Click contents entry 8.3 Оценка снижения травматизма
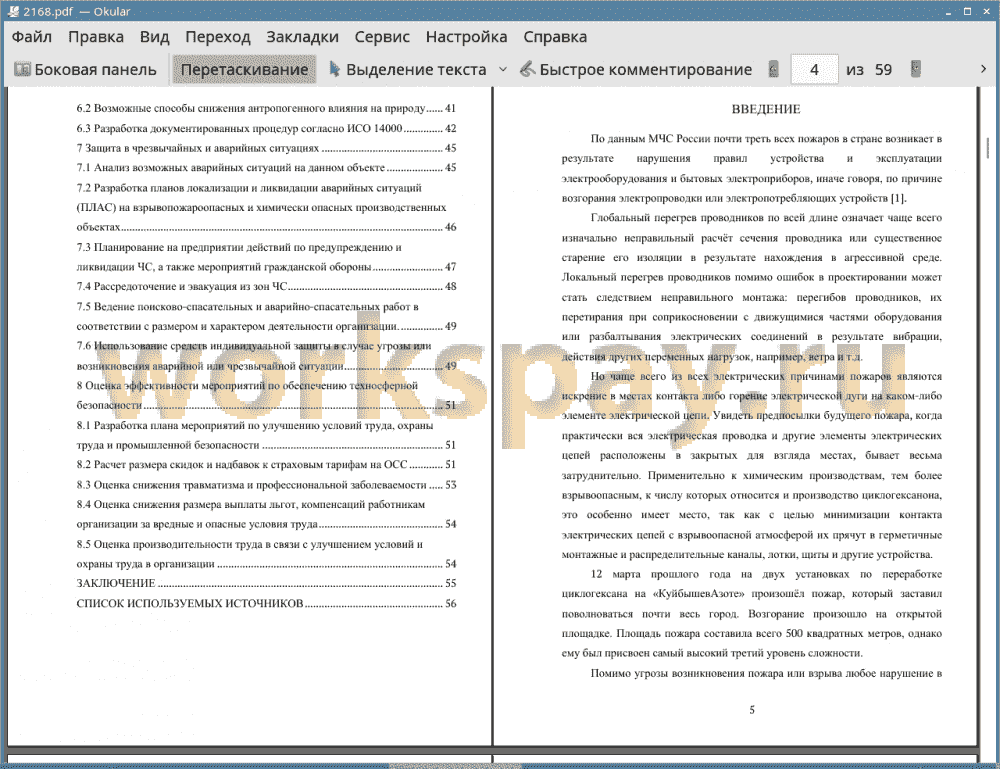The height and width of the screenshot is (769, 1000). [266, 485]
